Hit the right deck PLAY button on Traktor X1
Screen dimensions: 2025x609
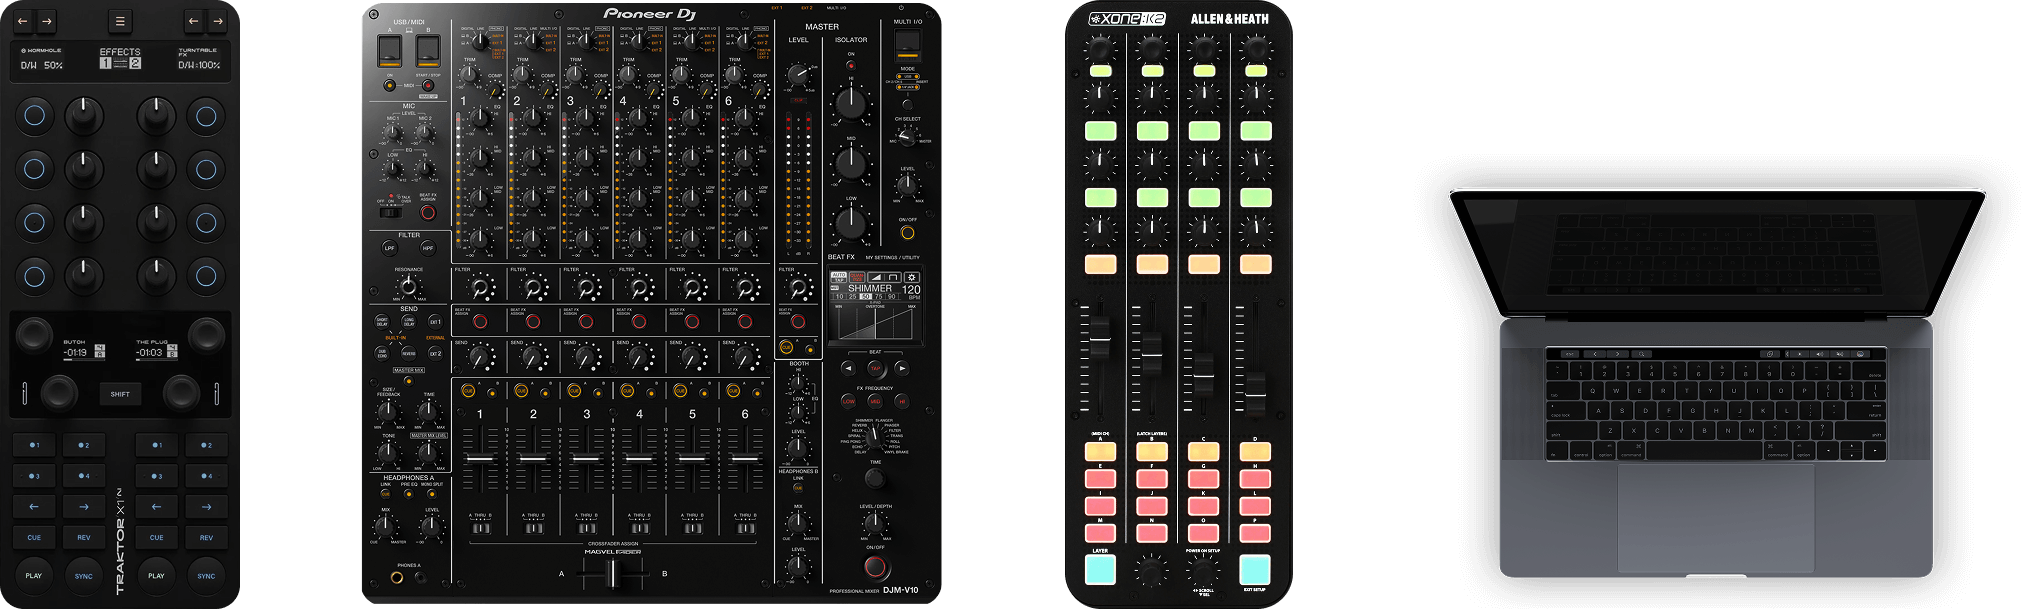click(x=157, y=575)
